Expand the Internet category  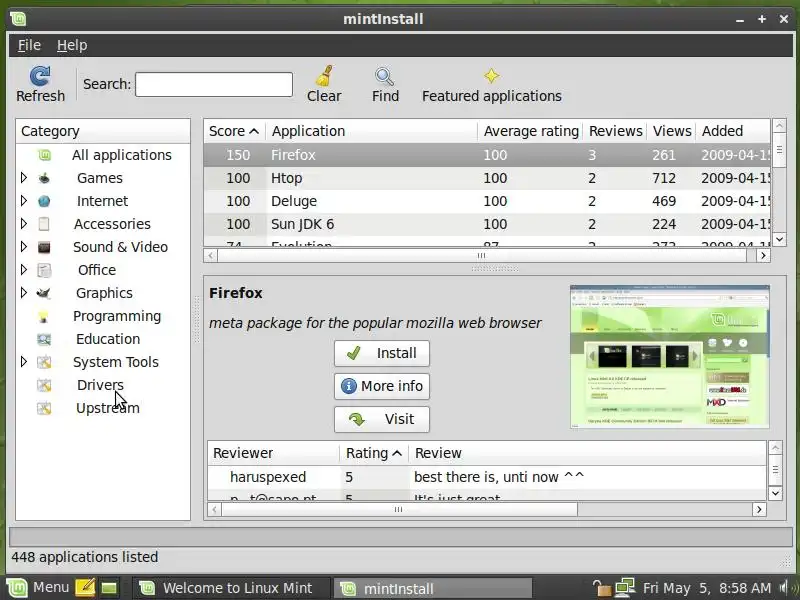click(x=23, y=201)
